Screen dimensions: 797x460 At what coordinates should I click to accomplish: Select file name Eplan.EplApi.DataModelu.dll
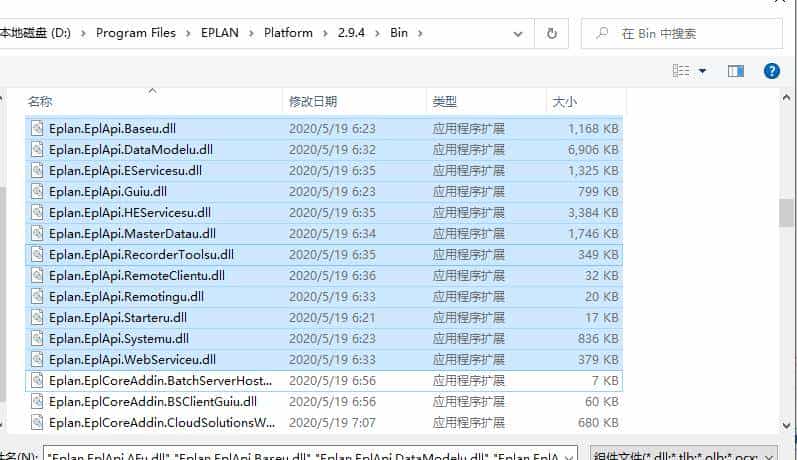131,149
